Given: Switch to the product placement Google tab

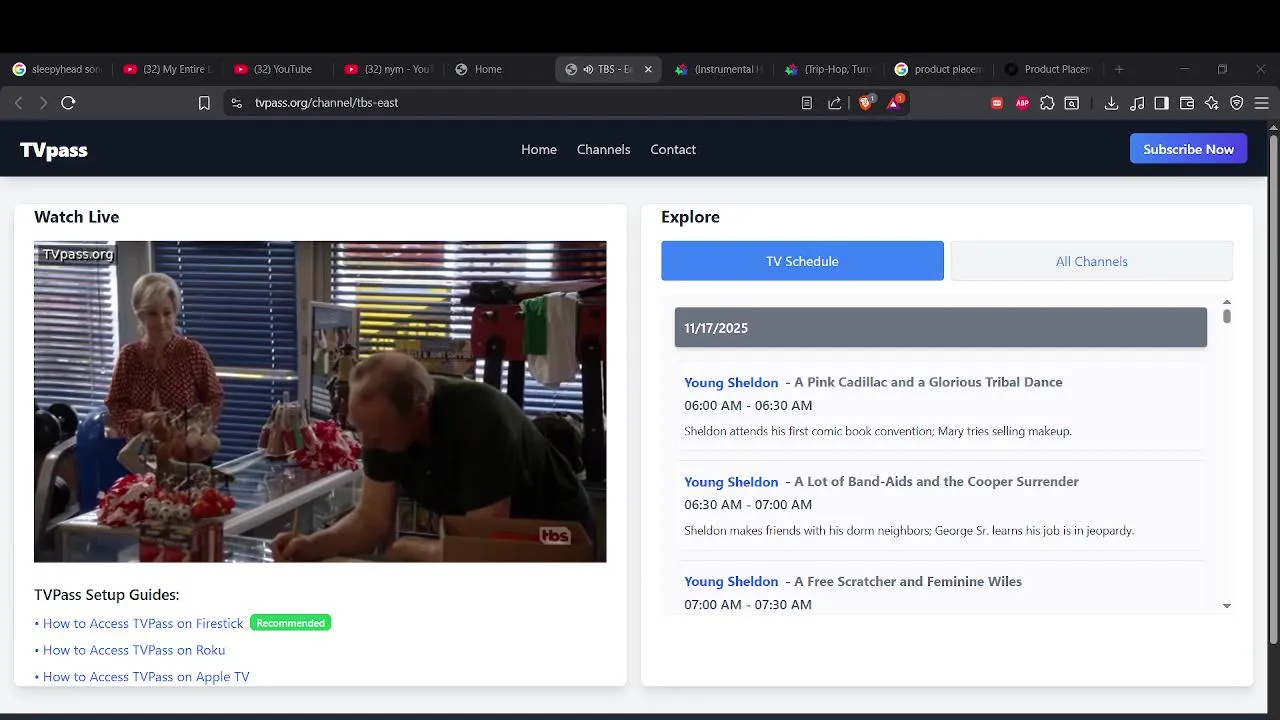Looking at the screenshot, I should click(x=940, y=69).
